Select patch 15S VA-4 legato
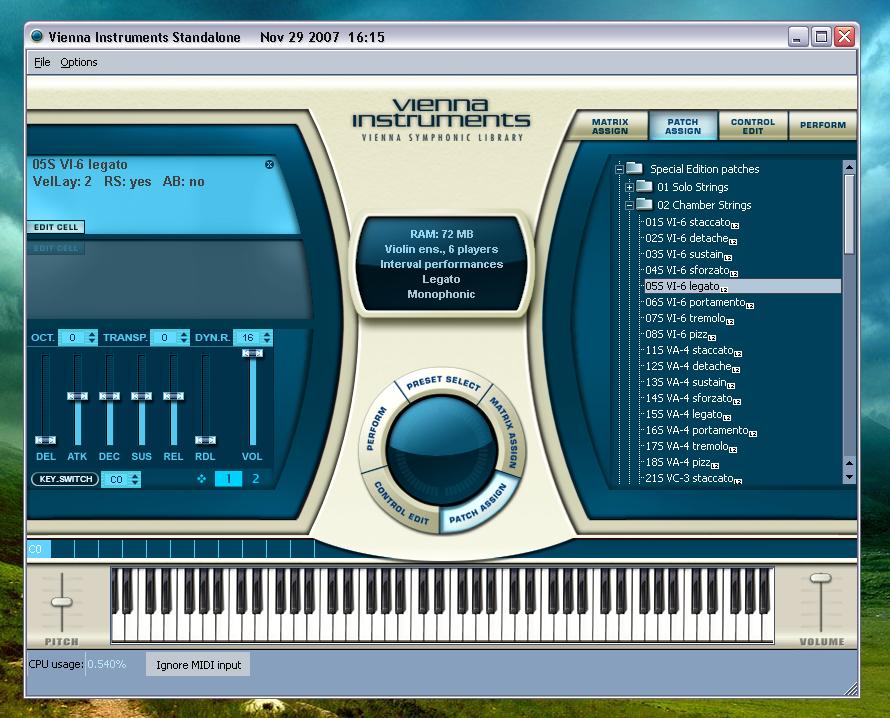The height and width of the screenshot is (718, 890). point(687,414)
